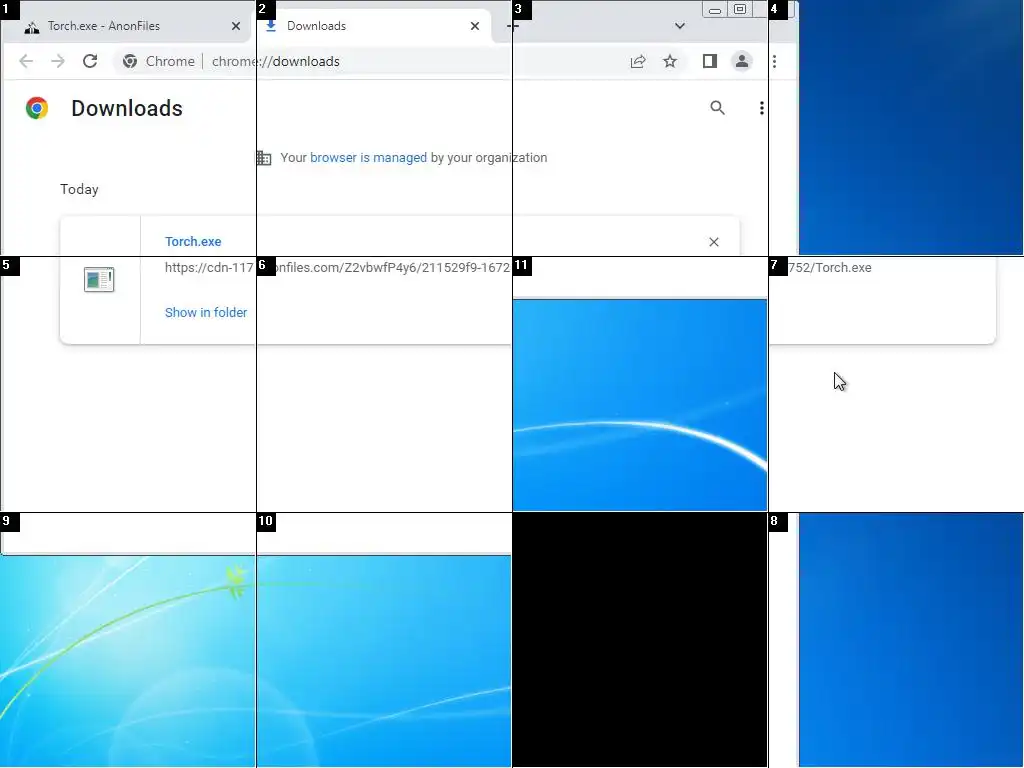Viewport: 1024px width, 768px height.
Task: Click the Torch.exe file icon
Action: tap(99, 280)
